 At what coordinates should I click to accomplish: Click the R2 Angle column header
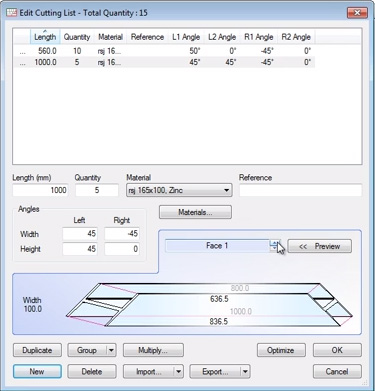coord(296,37)
